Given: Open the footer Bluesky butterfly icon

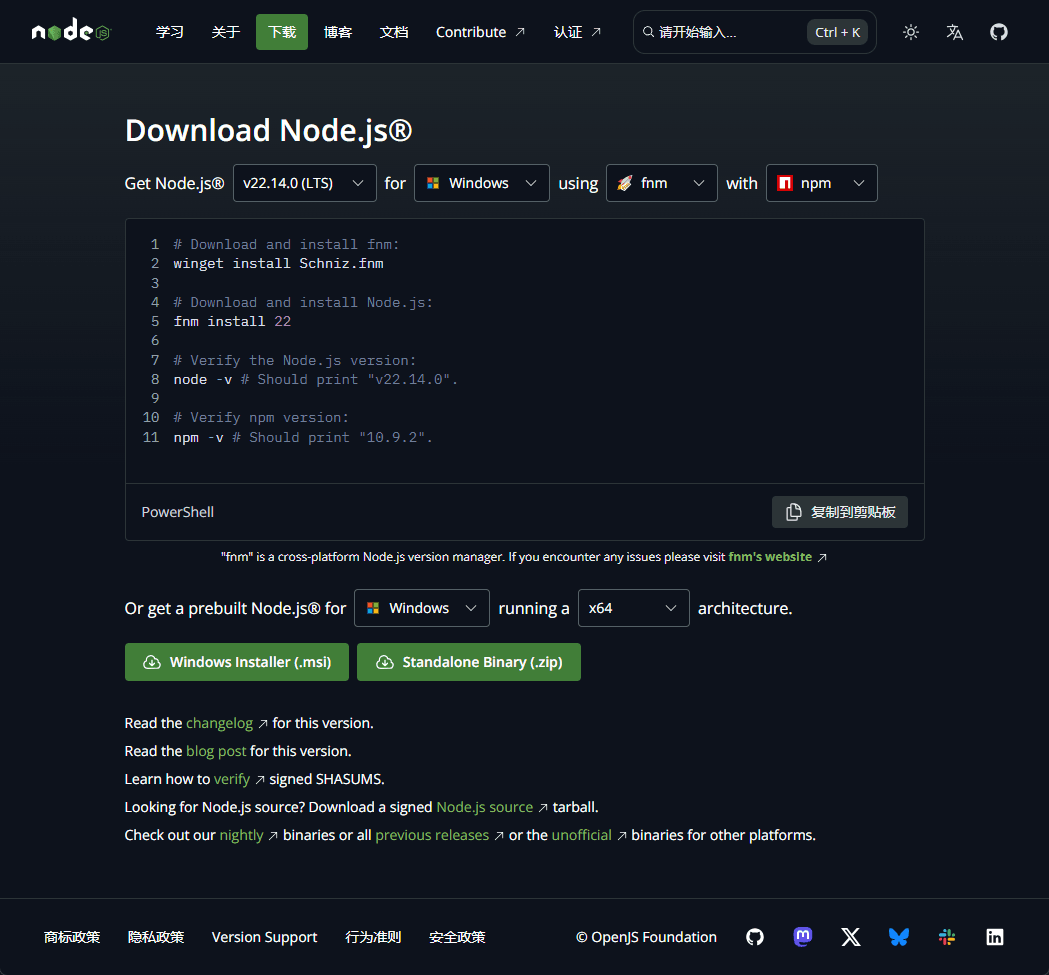Looking at the screenshot, I should tap(898, 937).
